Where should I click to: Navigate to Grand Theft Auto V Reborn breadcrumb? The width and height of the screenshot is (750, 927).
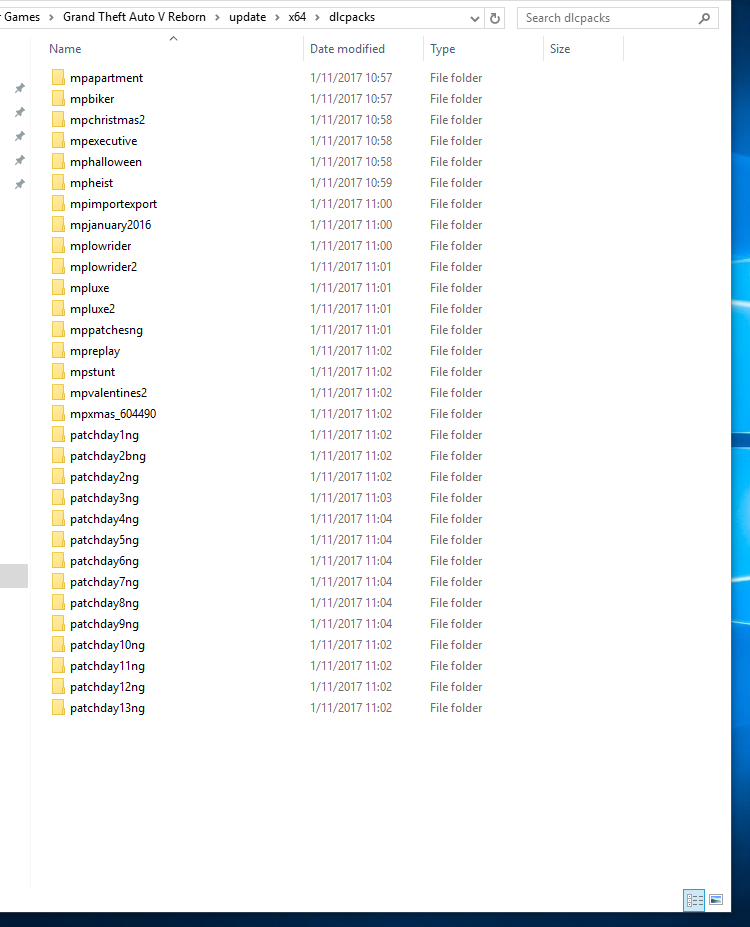pyautogui.click(x=134, y=17)
